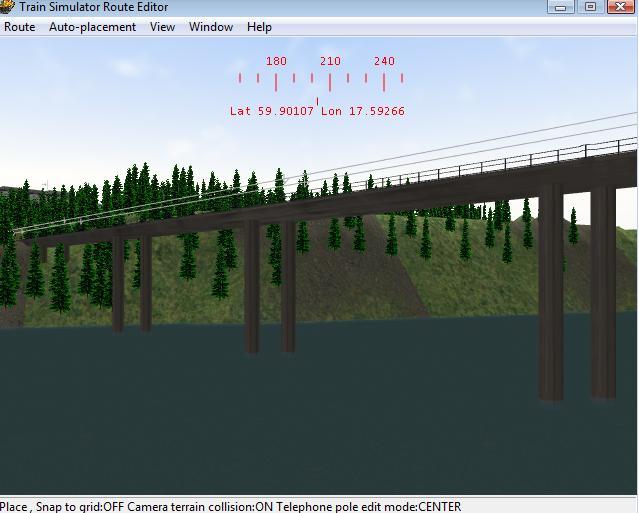Screen dimensions: 639x513
Task: Open the Route menu
Action: point(20,27)
